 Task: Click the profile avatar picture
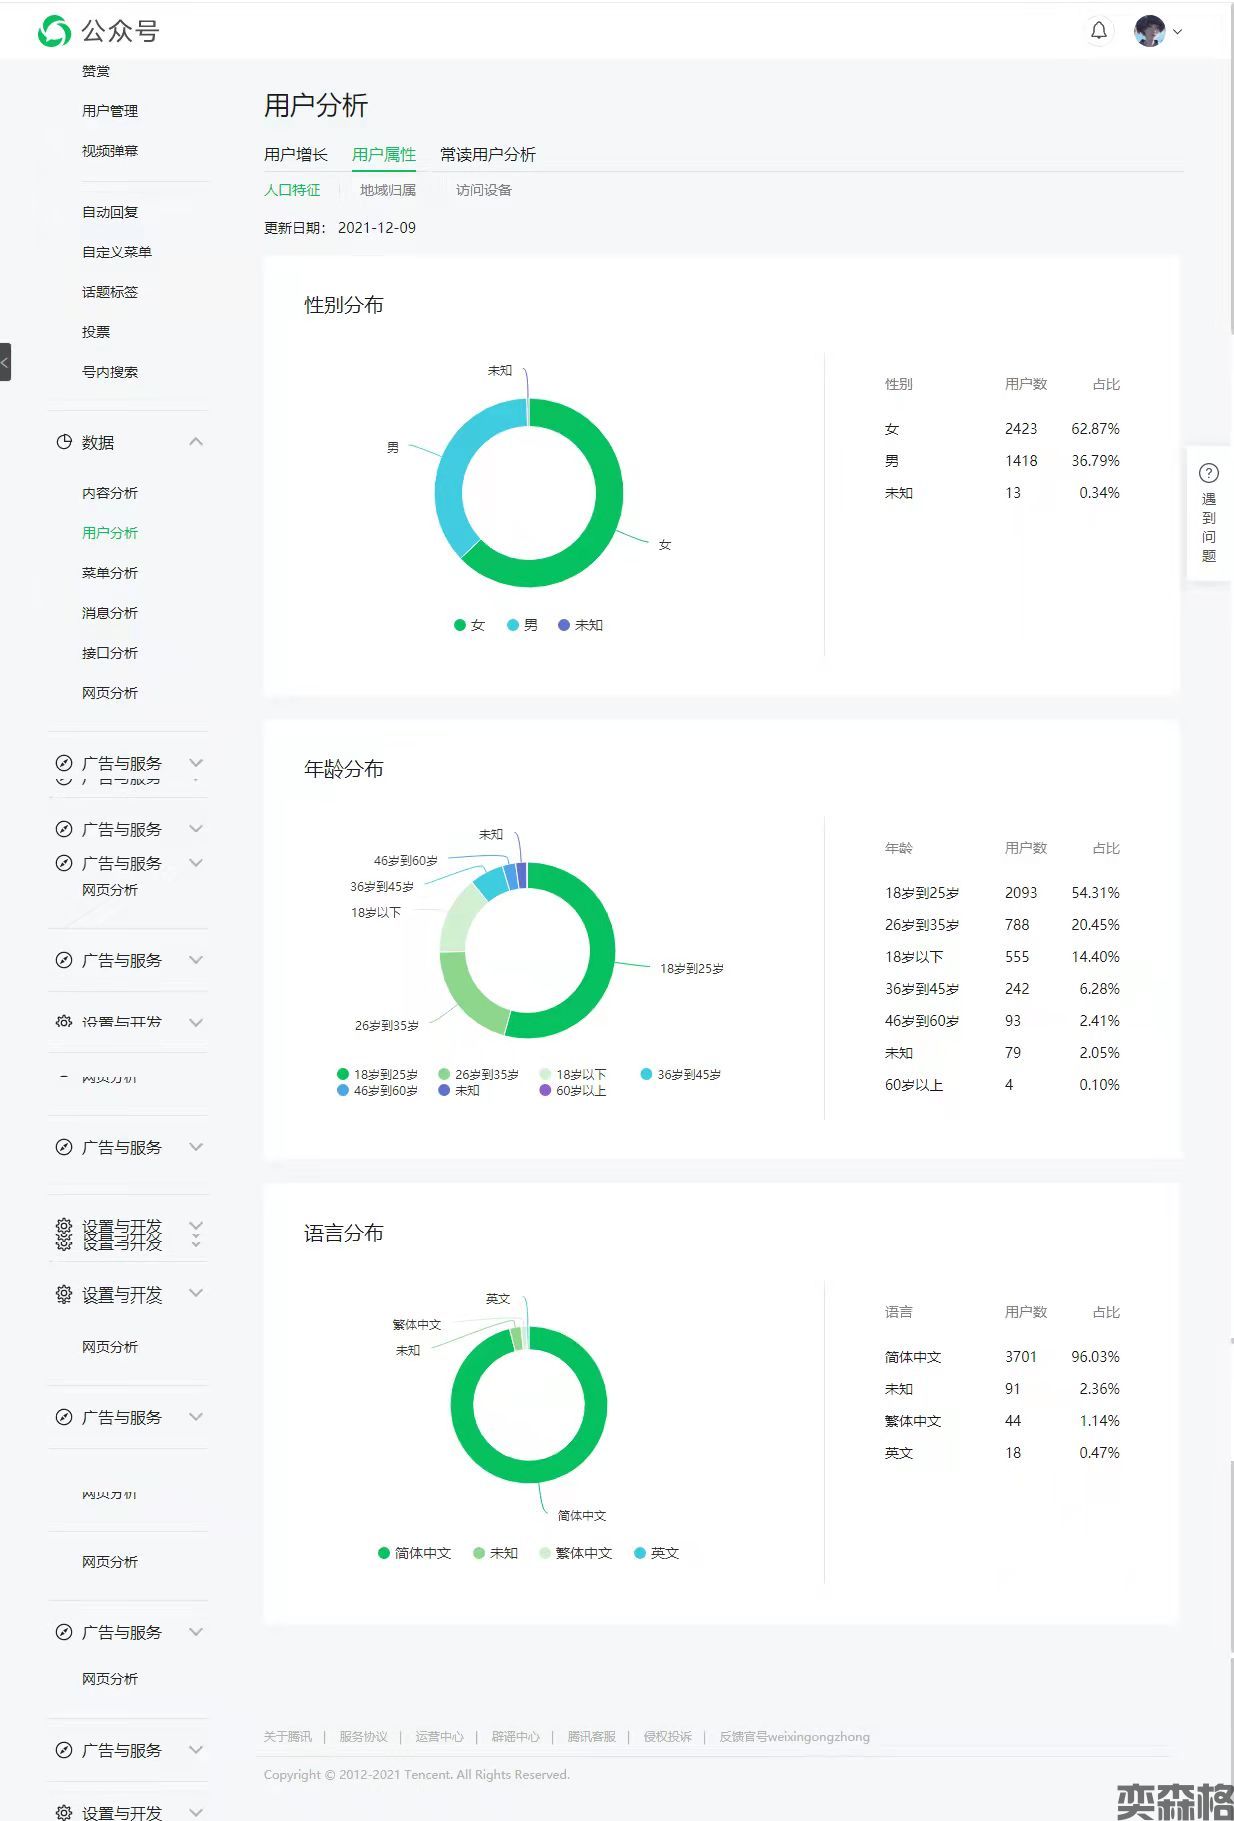coord(1149,31)
